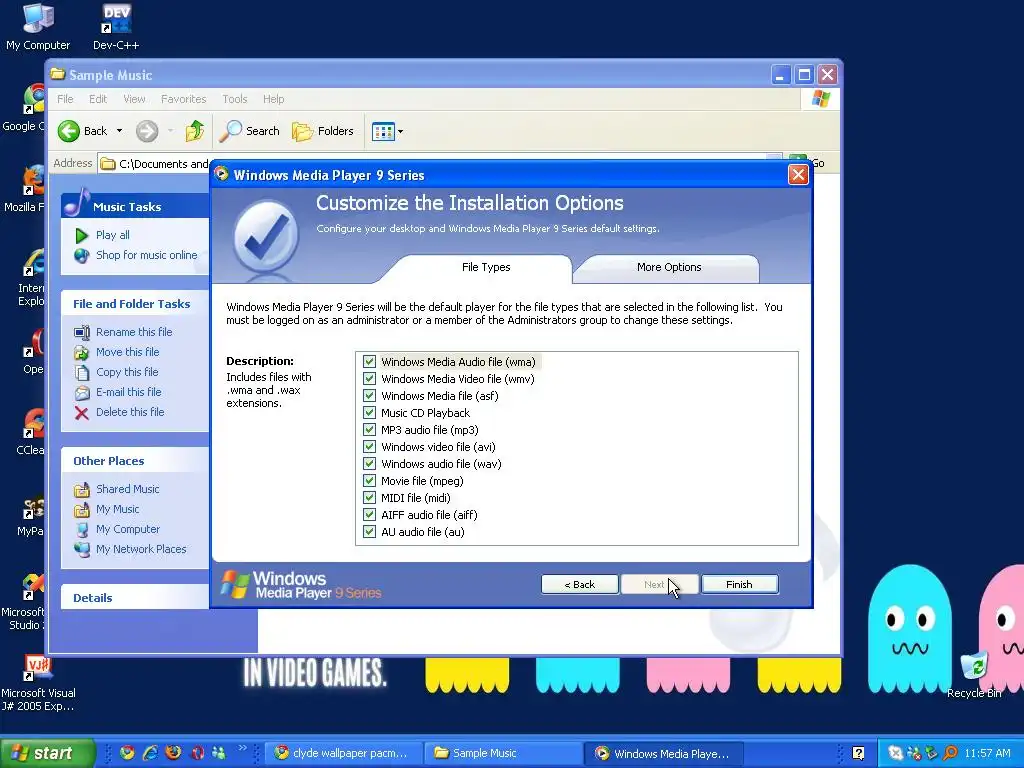This screenshot has height=768, width=1024.
Task: Select Microsoft Visual J# 2005 desktop icon
Action: (x=38, y=683)
